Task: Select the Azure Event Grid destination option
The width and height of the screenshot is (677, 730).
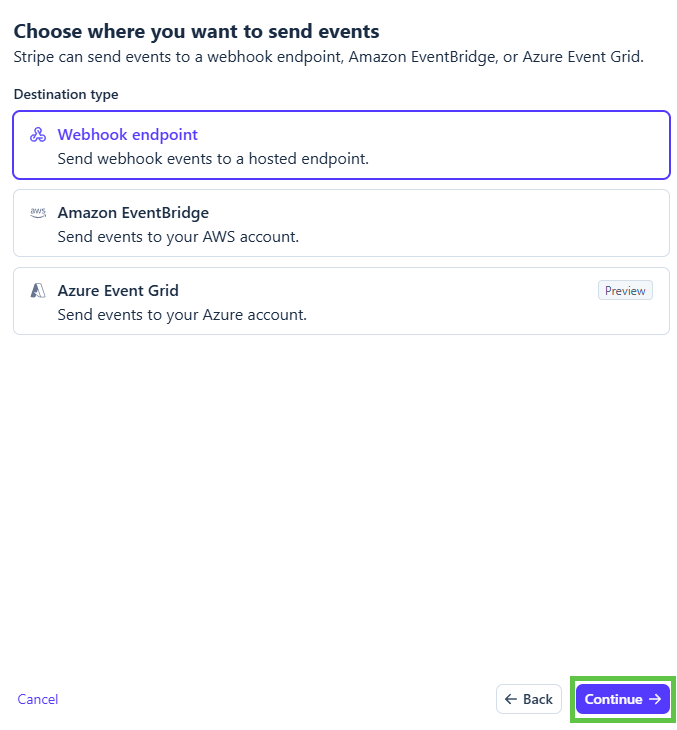Action: 340,301
